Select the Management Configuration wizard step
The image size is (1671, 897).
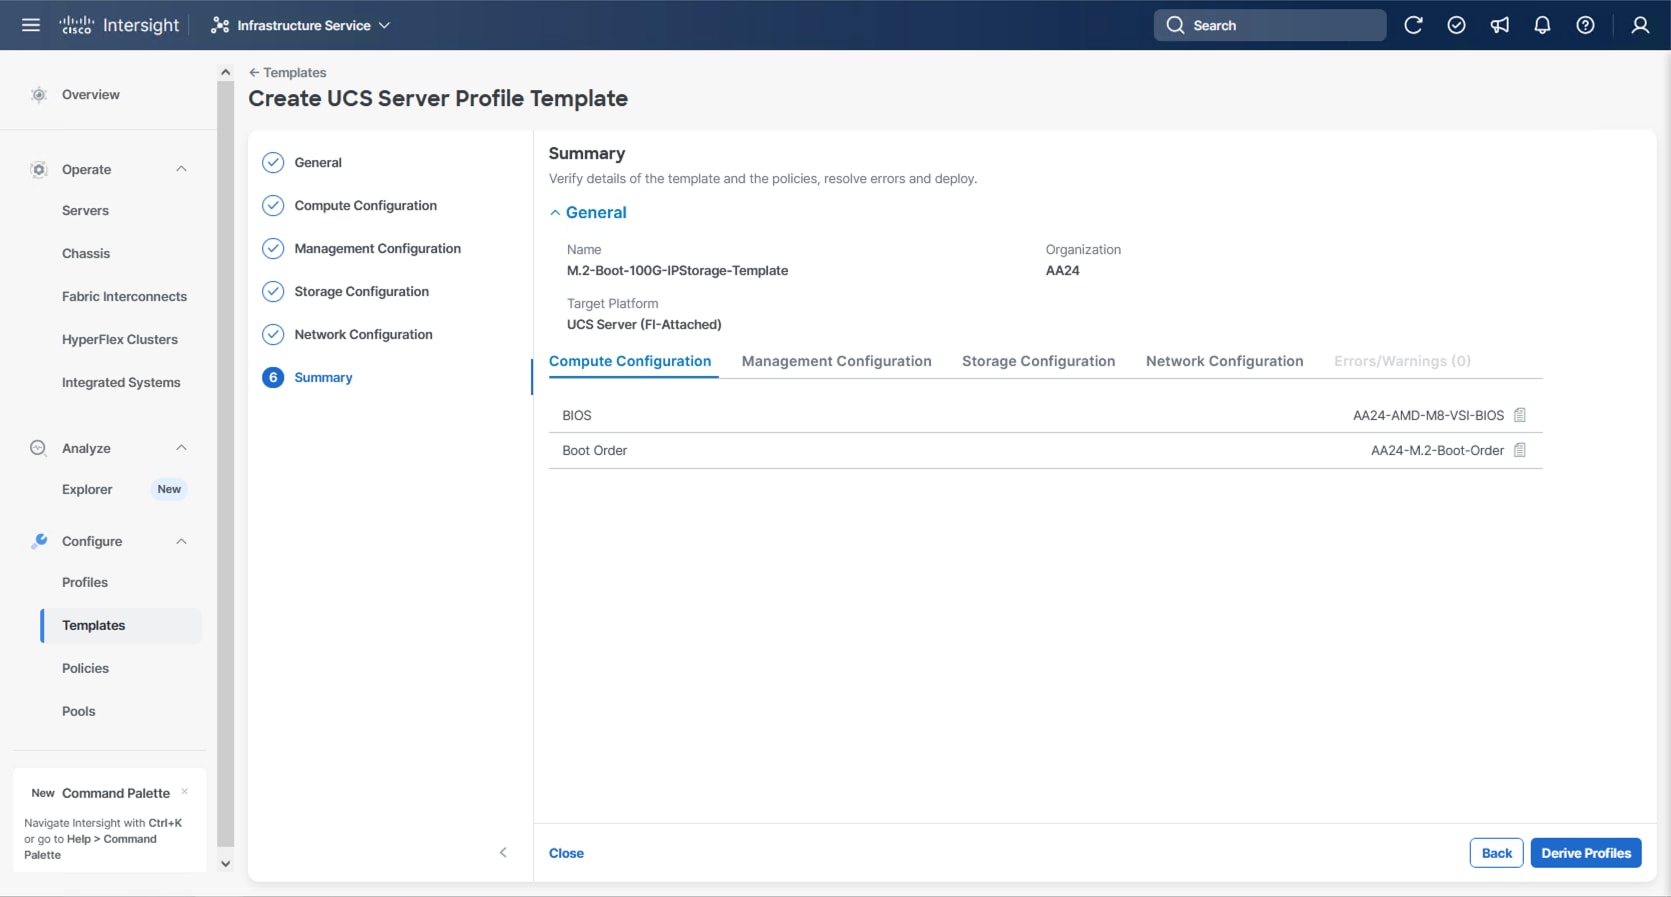(x=378, y=249)
